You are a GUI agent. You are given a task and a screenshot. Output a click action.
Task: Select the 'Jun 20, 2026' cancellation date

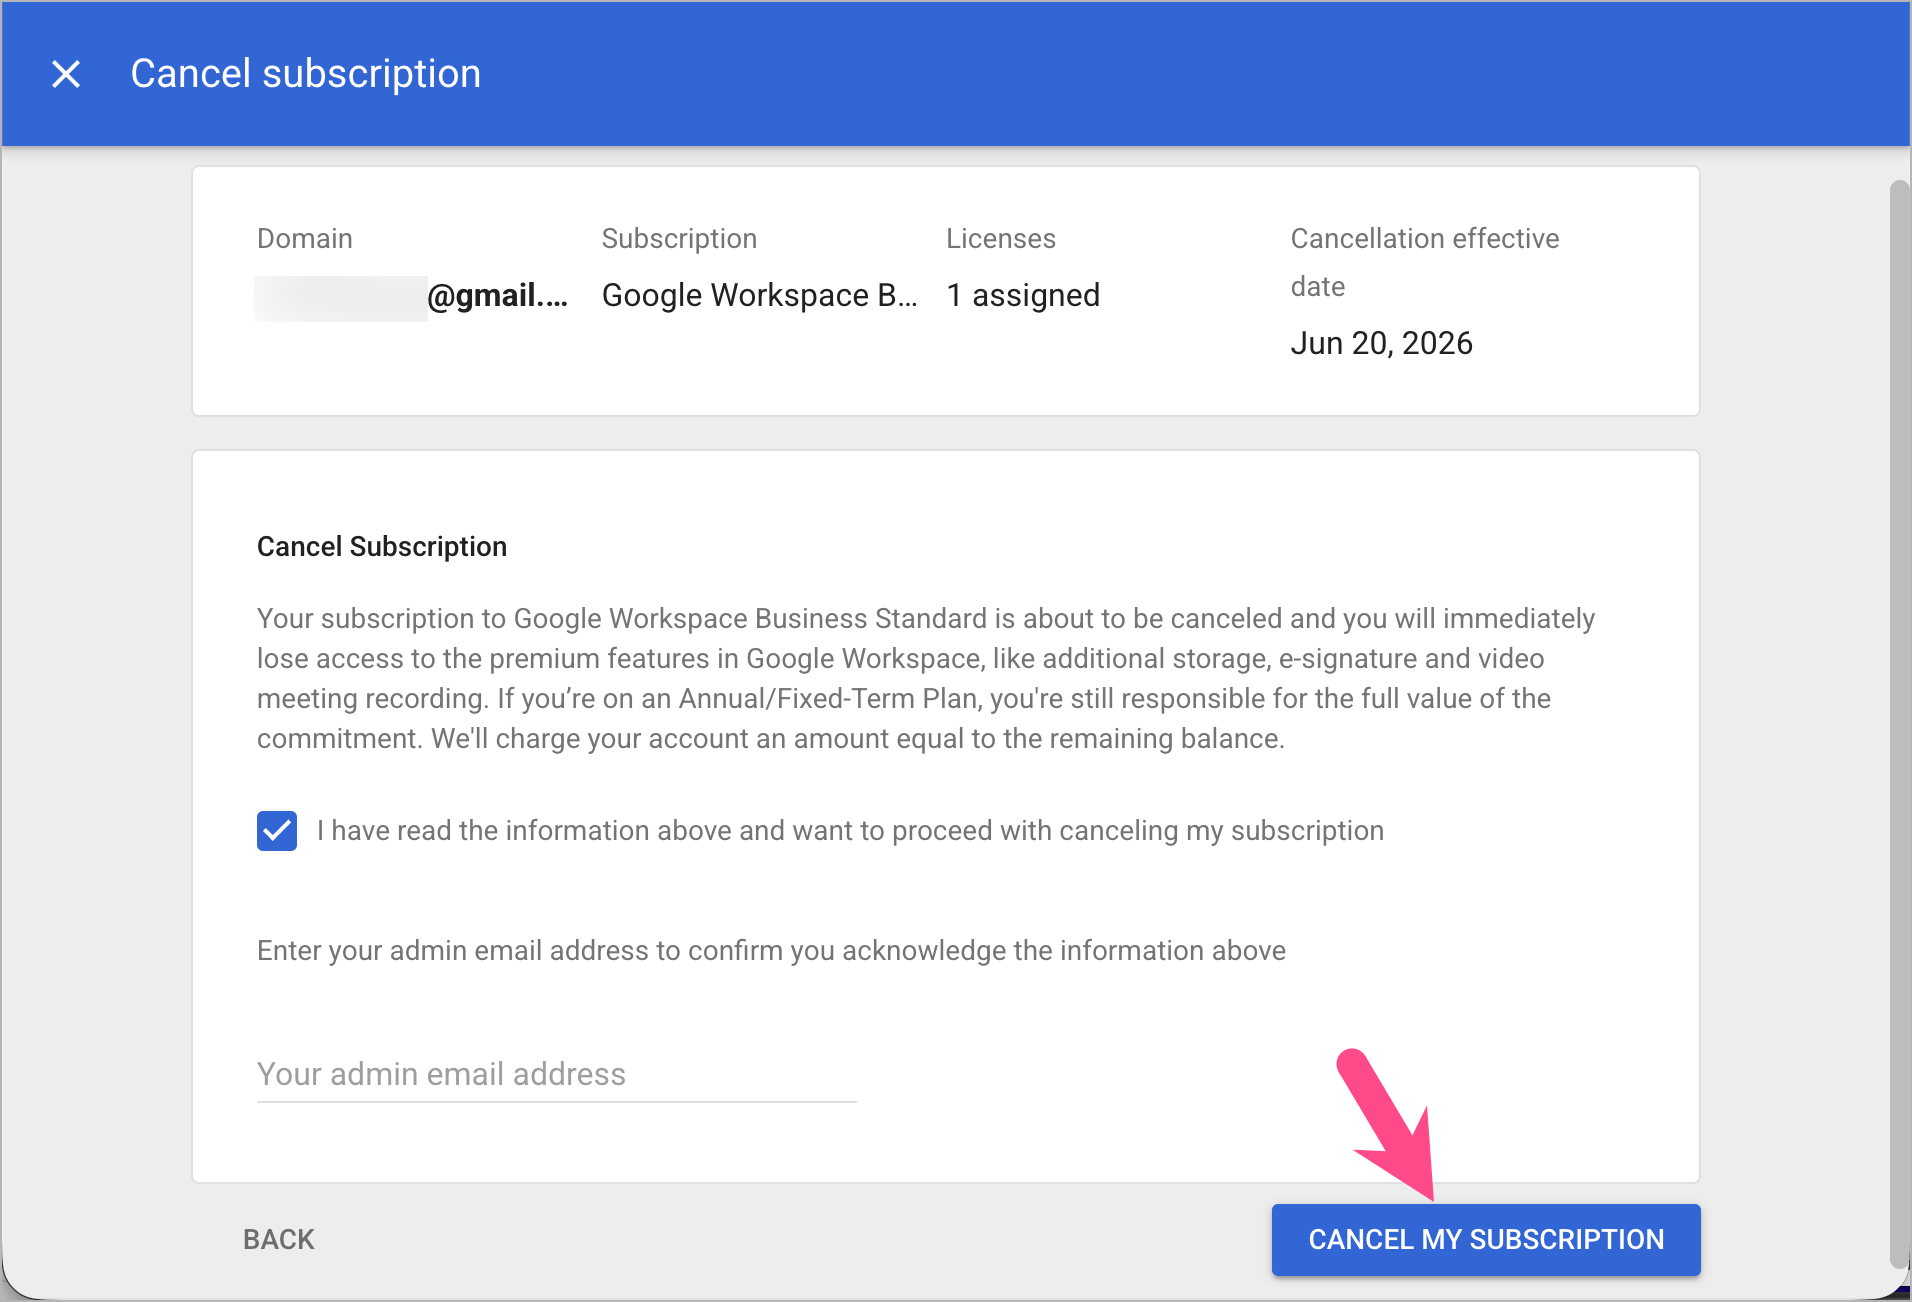1381,343
